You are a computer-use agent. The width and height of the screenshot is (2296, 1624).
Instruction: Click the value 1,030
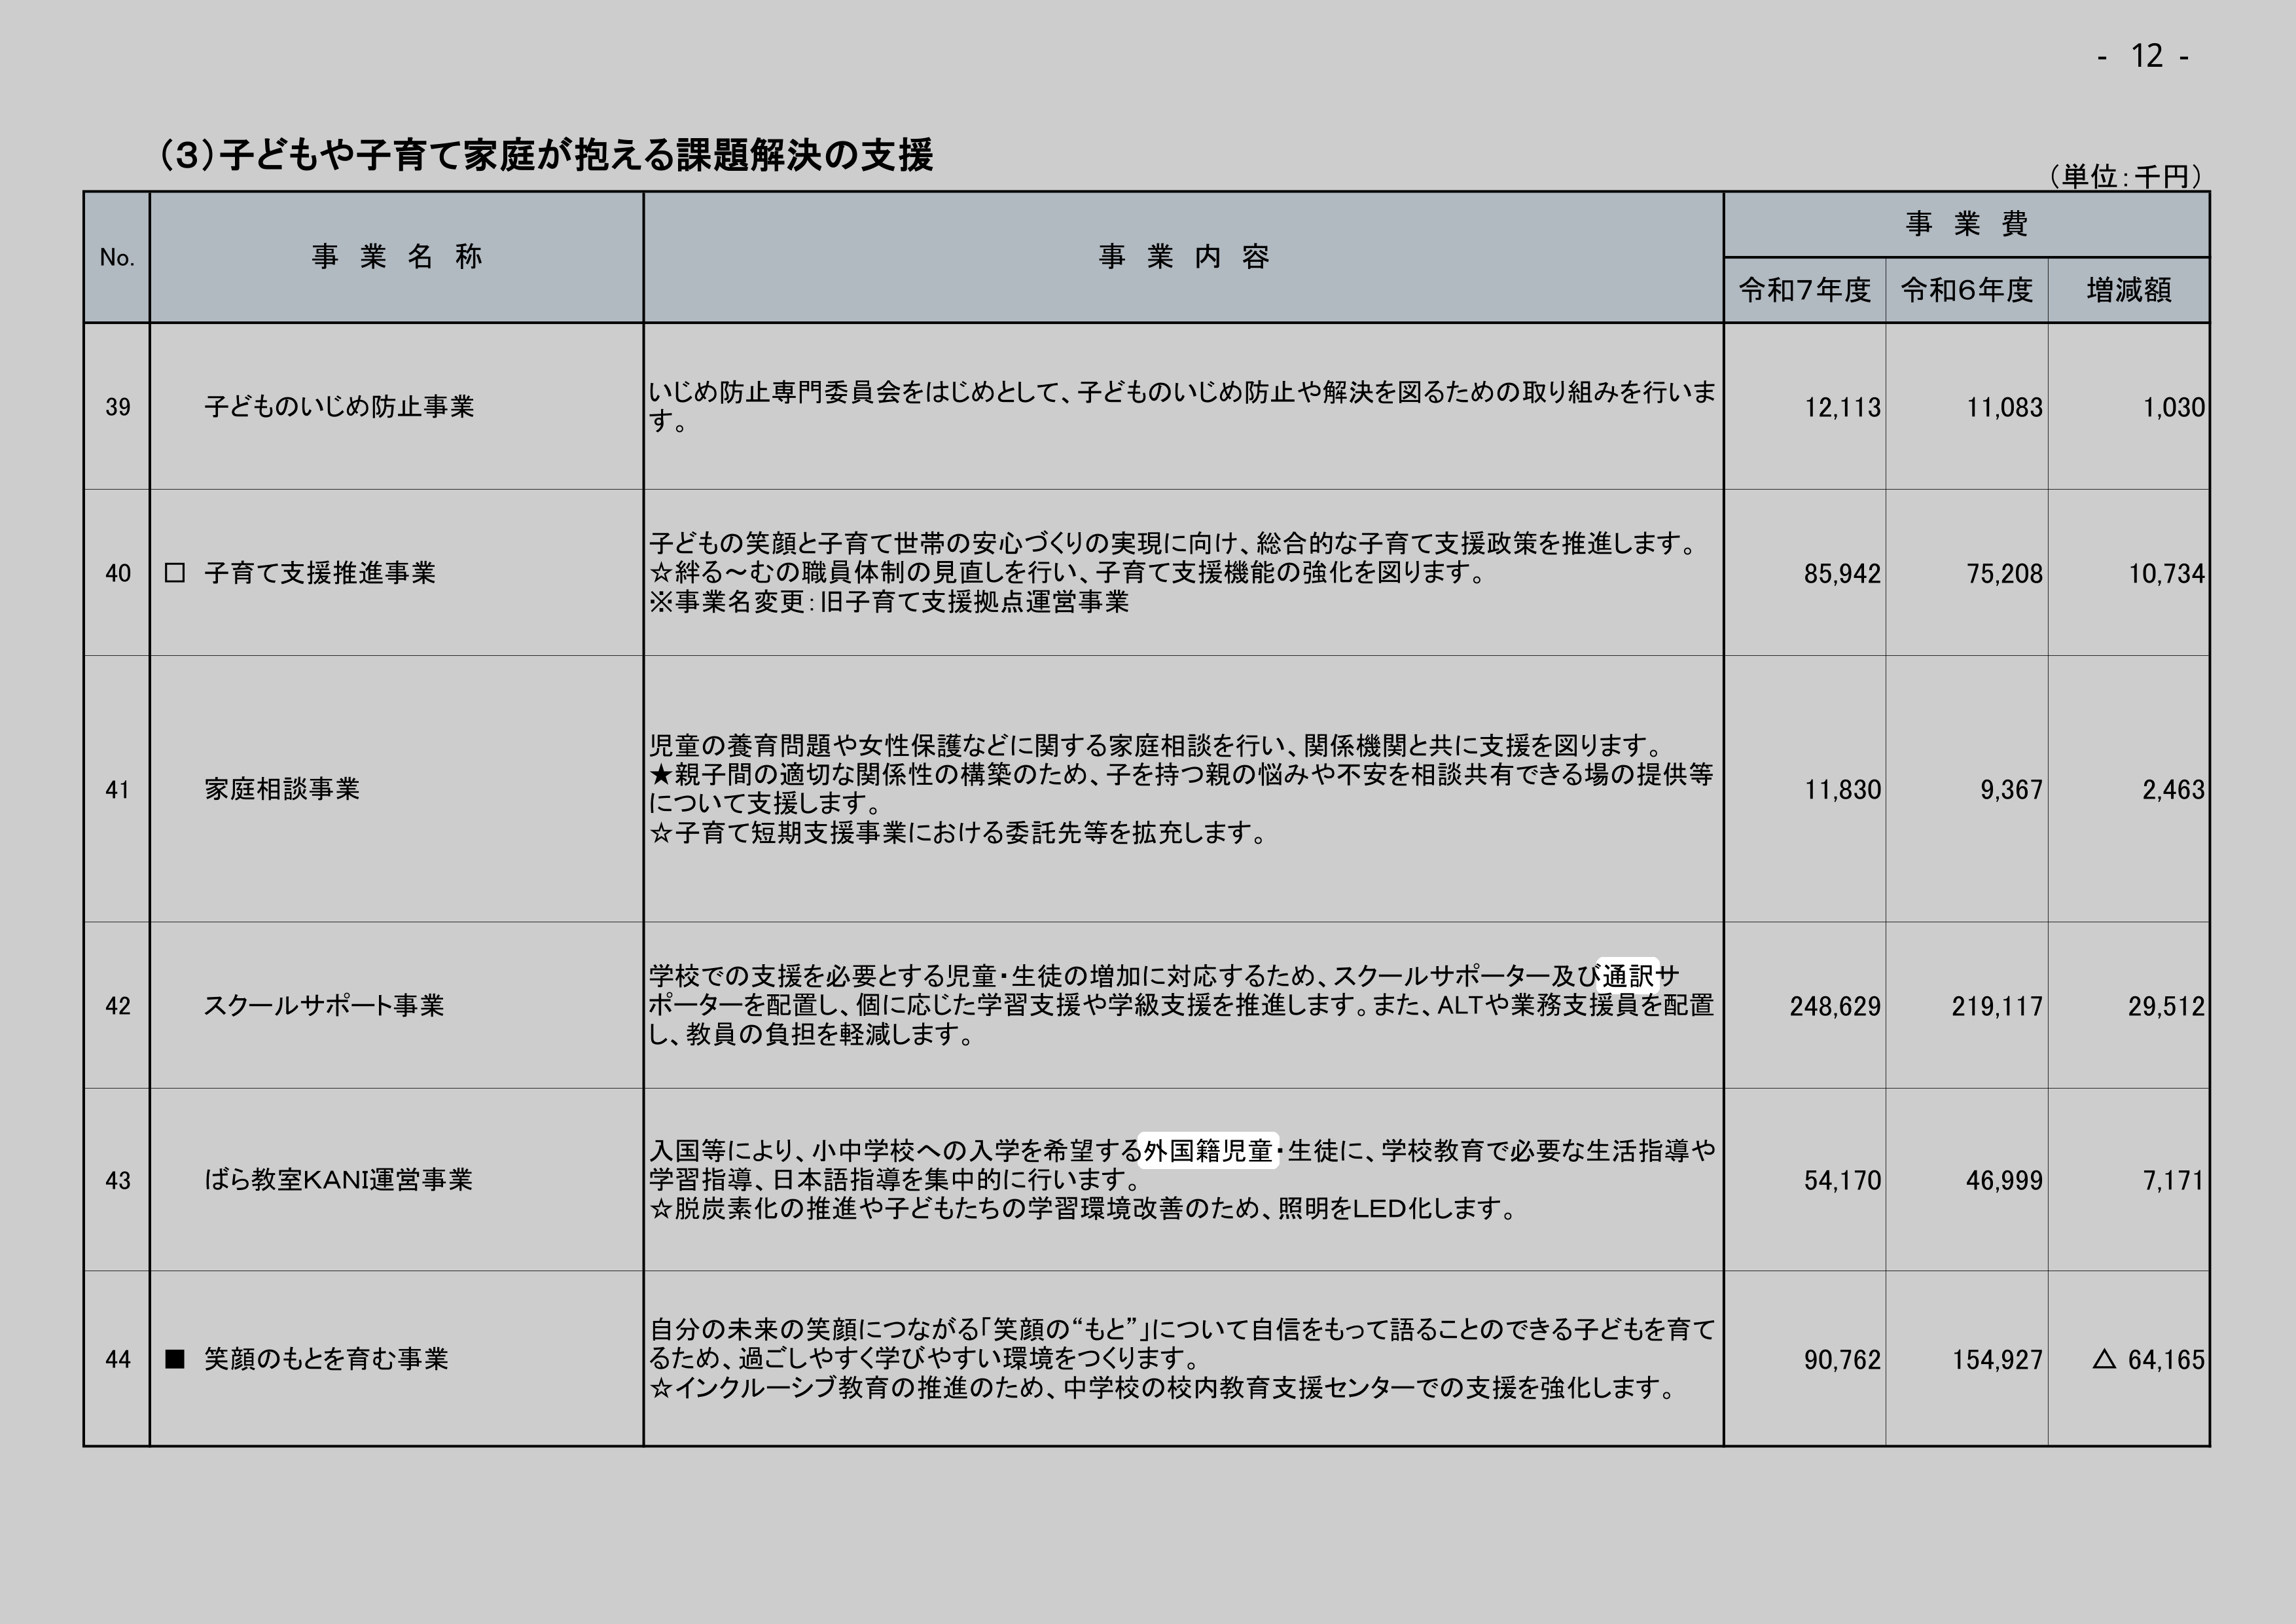pyautogui.click(x=2173, y=408)
